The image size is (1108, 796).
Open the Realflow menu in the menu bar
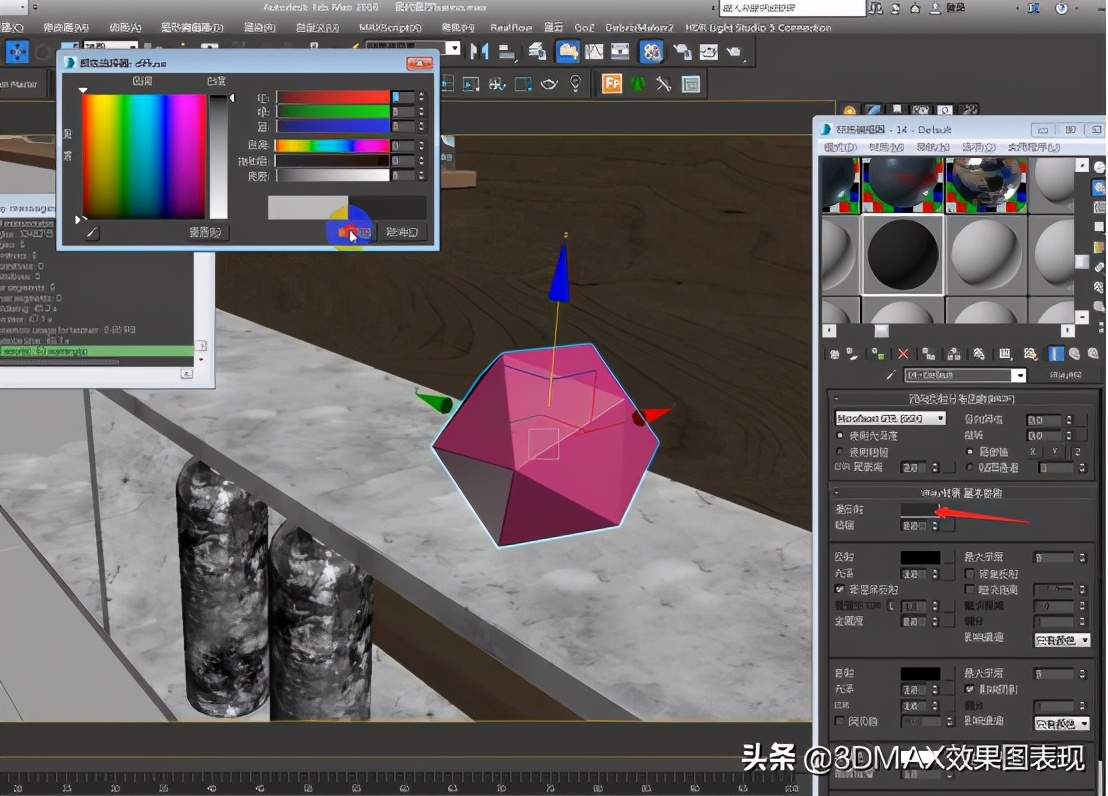(513, 28)
